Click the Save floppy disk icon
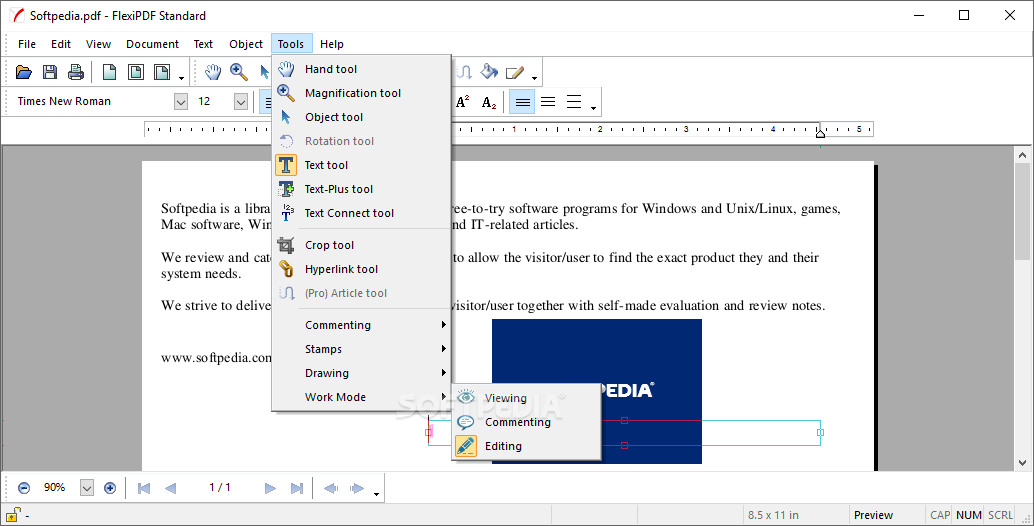This screenshot has width=1034, height=526. click(x=50, y=72)
